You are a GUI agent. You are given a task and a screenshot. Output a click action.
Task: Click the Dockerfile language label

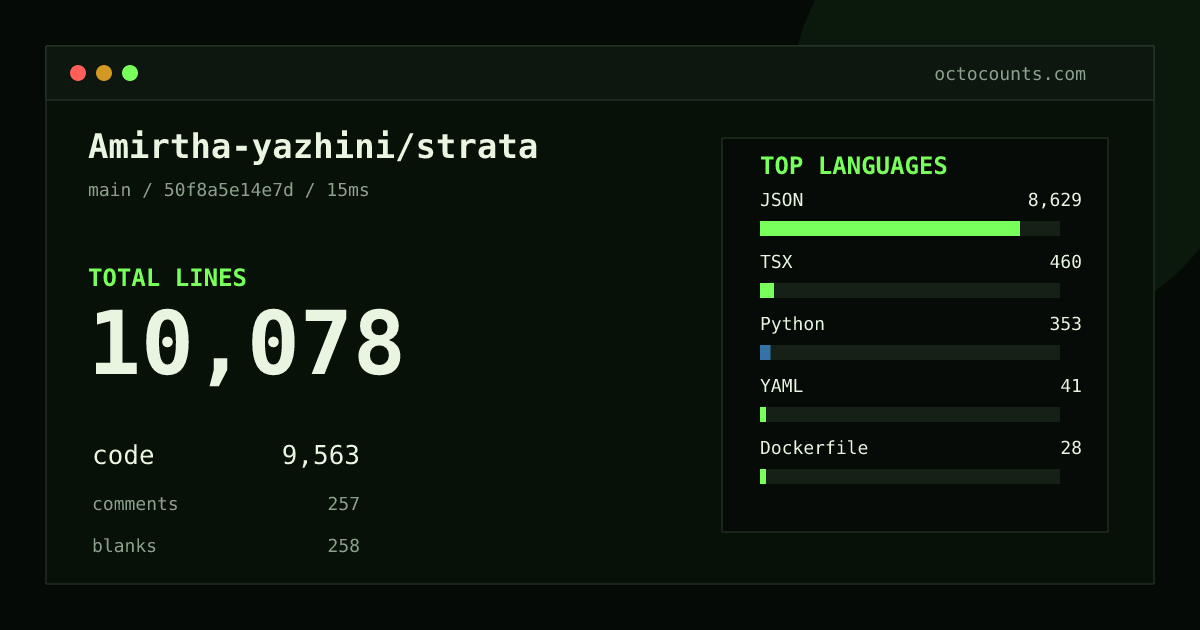click(x=814, y=448)
